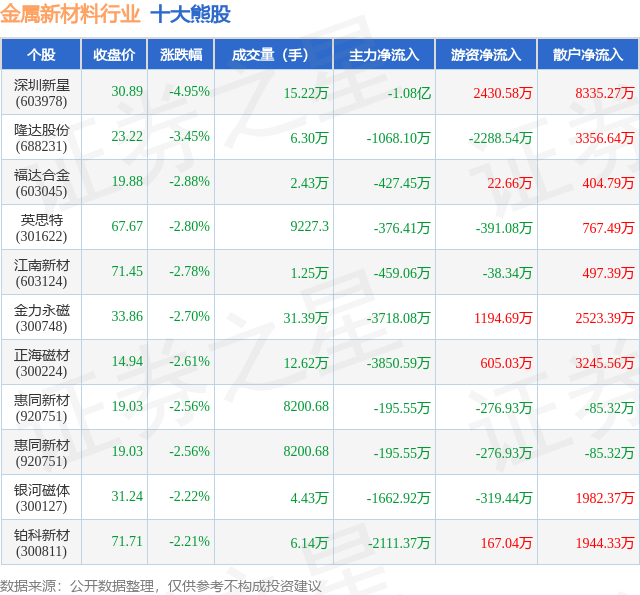Click the 金属新材料行业 title text
This screenshot has width=640, height=595.
click(x=70, y=14)
